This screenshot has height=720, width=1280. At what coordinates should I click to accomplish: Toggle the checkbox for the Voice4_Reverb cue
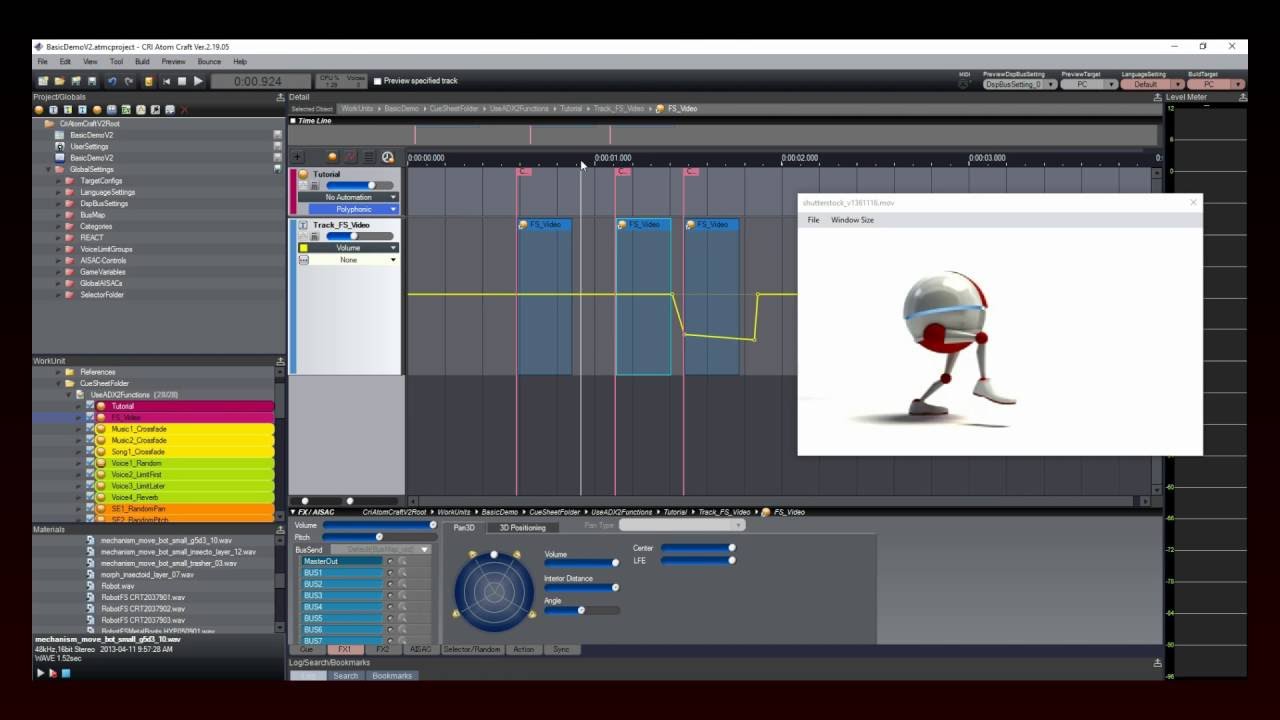tap(90, 497)
